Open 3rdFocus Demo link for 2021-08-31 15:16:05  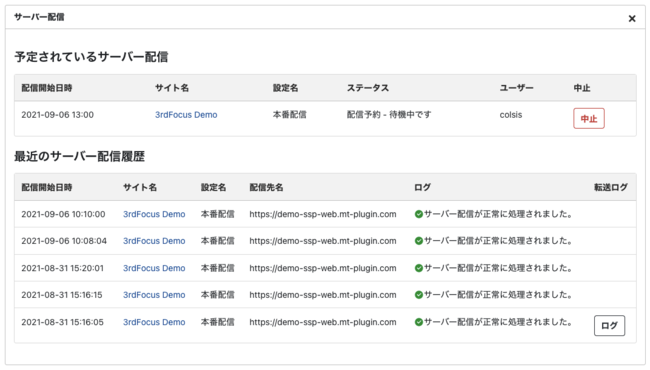pos(154,322)
